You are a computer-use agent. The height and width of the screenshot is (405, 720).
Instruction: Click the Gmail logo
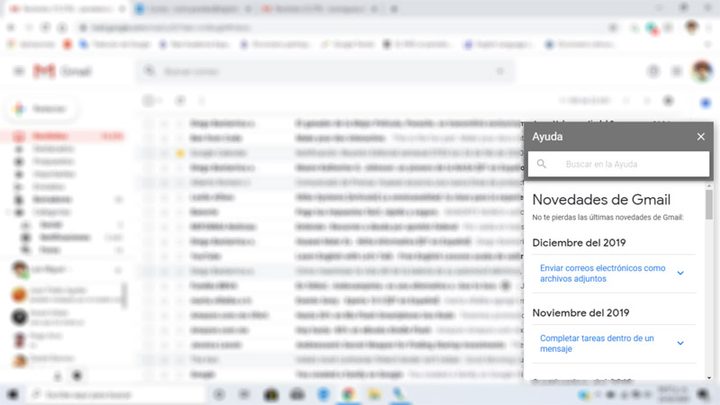tap(62, 71)
